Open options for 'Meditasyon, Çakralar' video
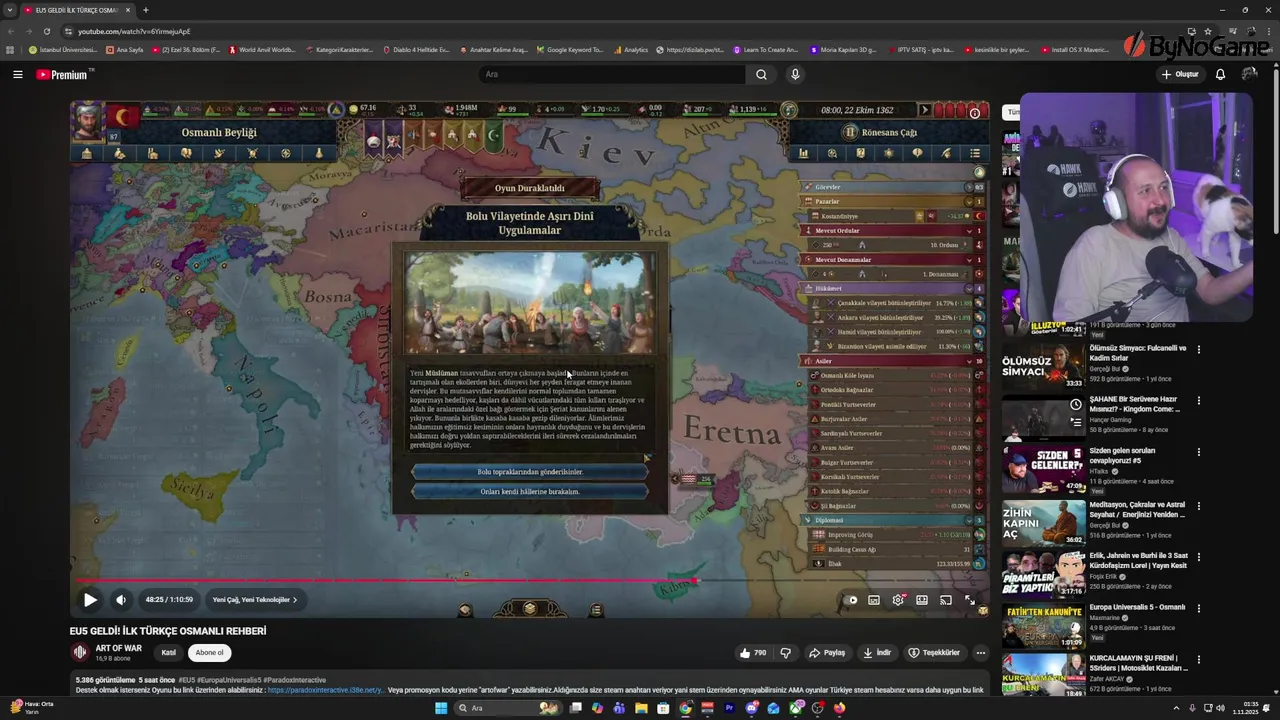 pyautogui.click(x=1198, y=505)
